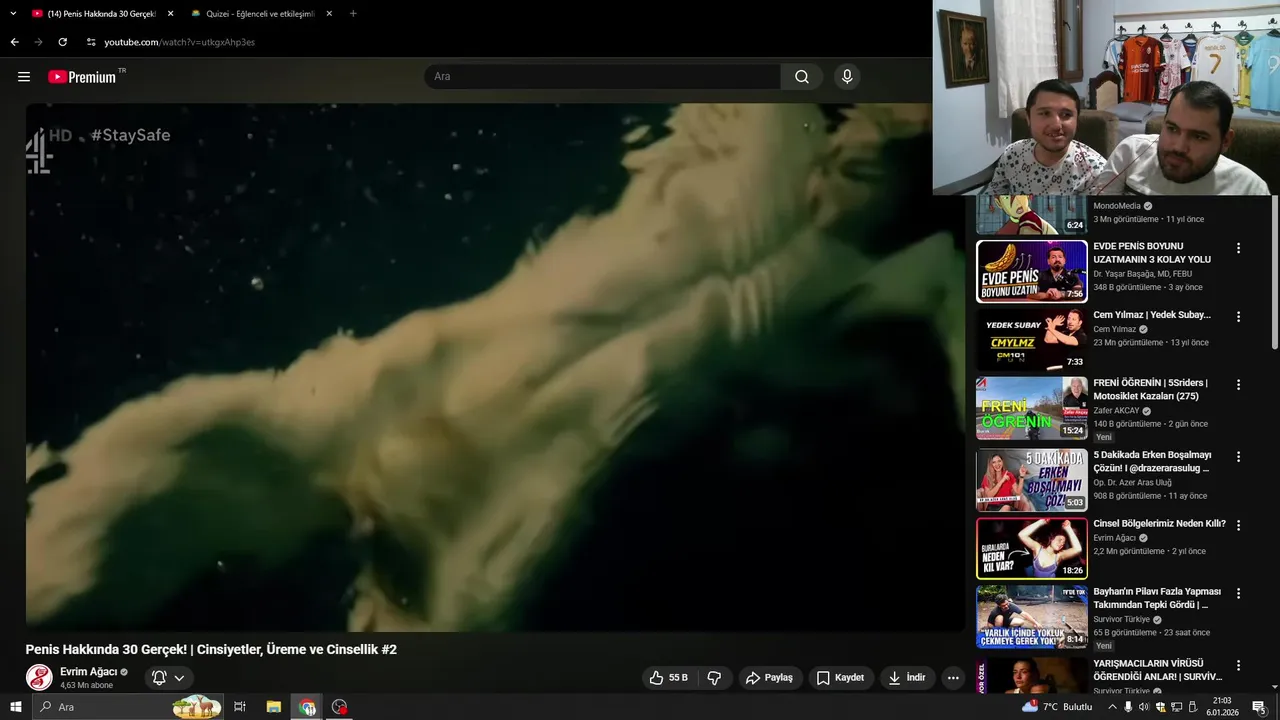
Task: Toggle subscription notification bell
Action: [x=159, y=678]
